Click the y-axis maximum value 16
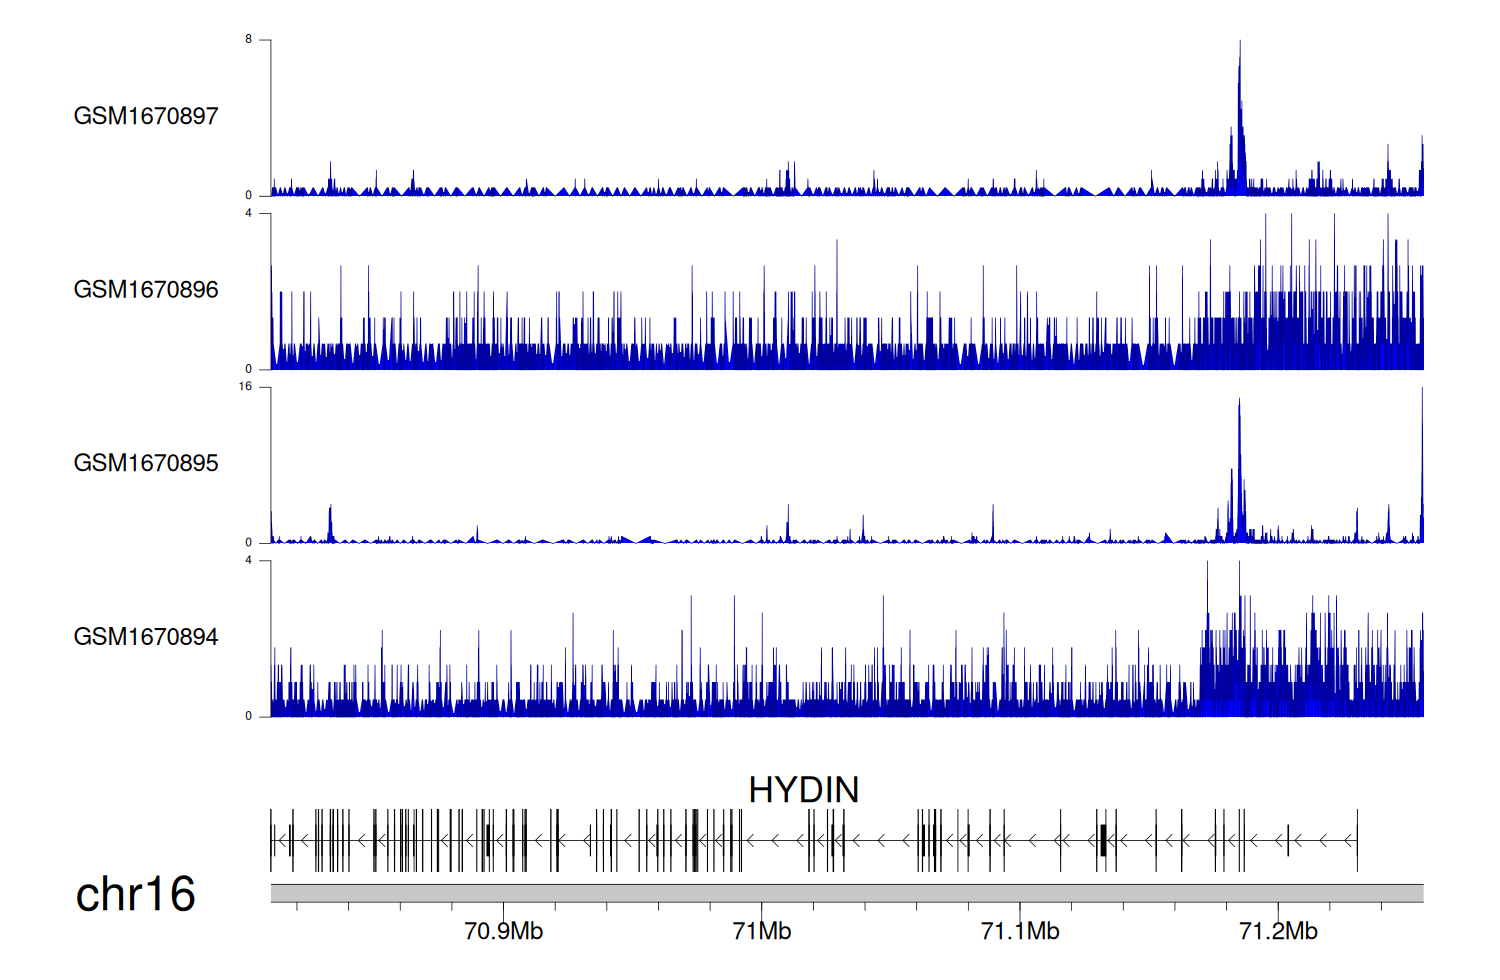The height and width of the screenshot is (980, 1500). pos(246,386)
